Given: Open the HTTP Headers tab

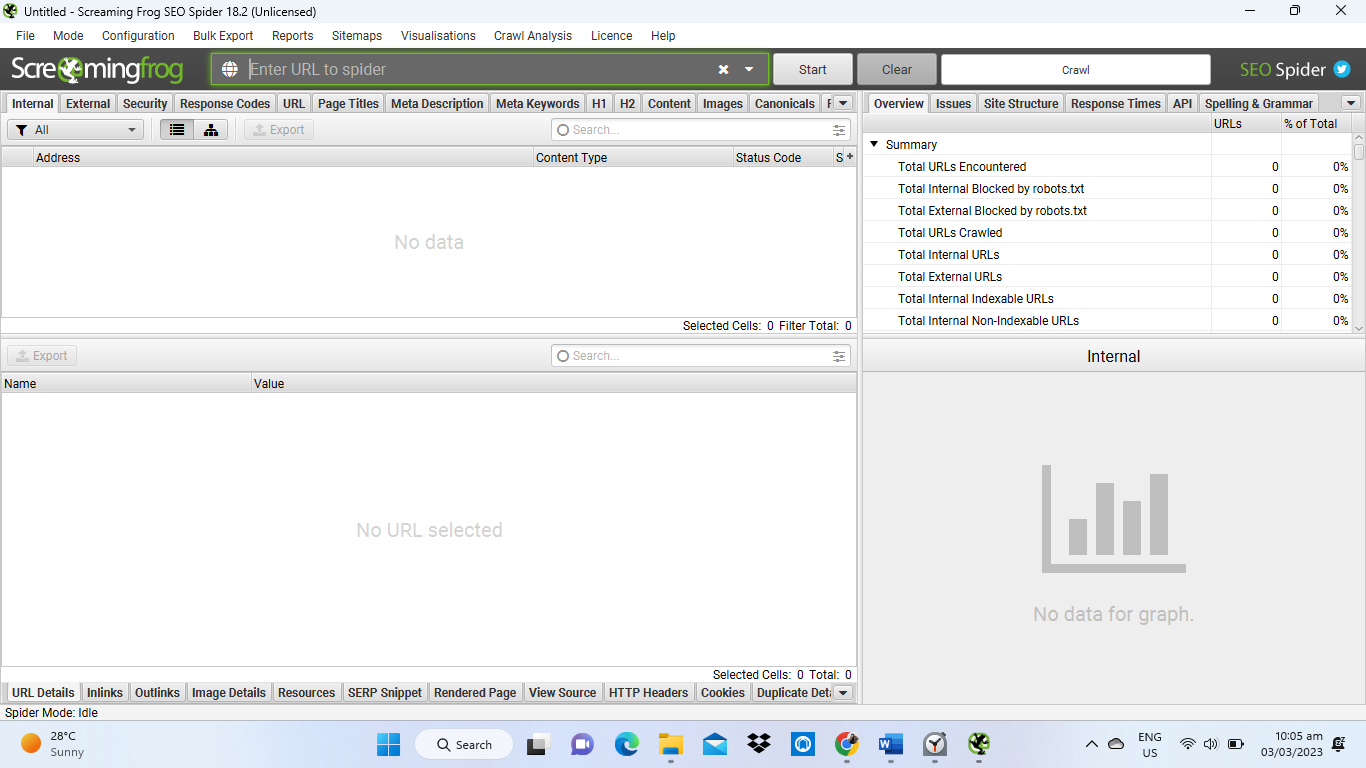Looking at the screenshot, I should click(649, 692).
